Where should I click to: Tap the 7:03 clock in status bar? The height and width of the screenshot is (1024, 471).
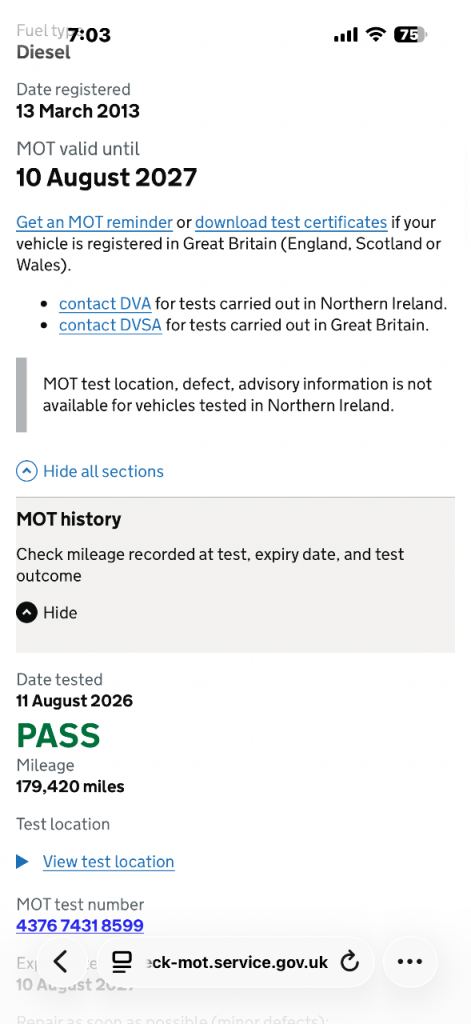[x=89, y=35]
